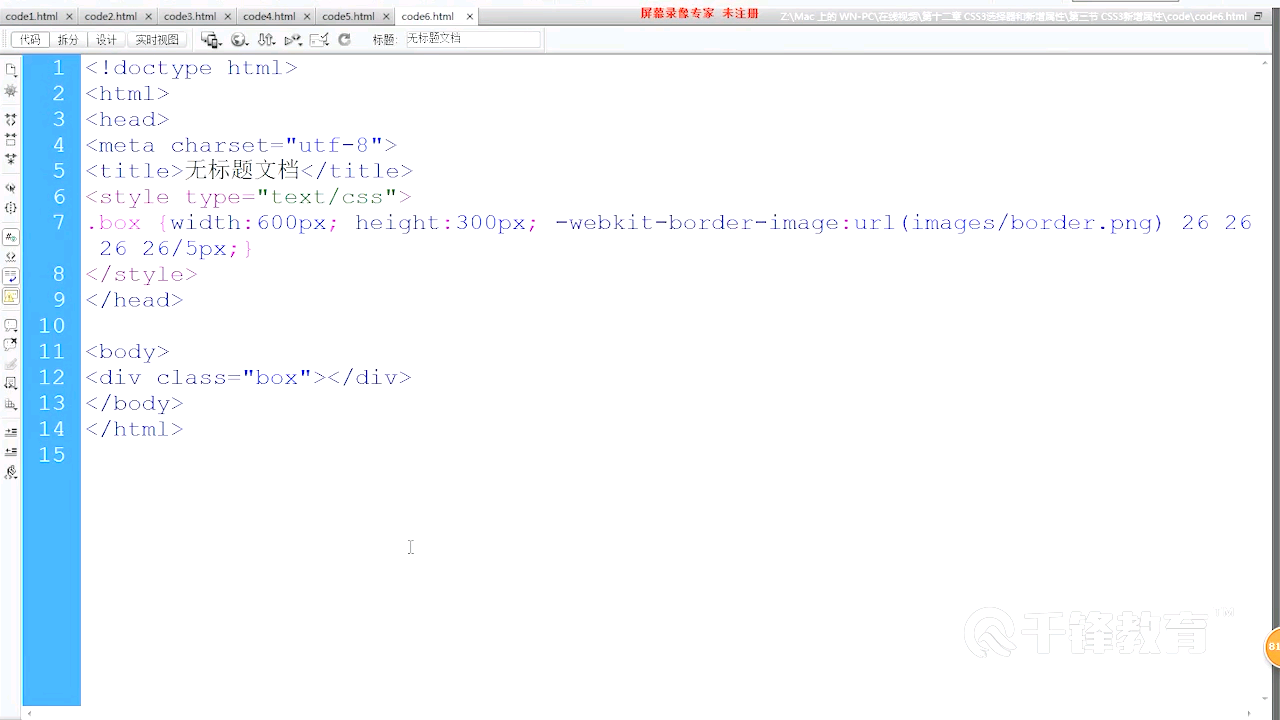Click the meta charset="utf-8" line

tap(241, 145)
